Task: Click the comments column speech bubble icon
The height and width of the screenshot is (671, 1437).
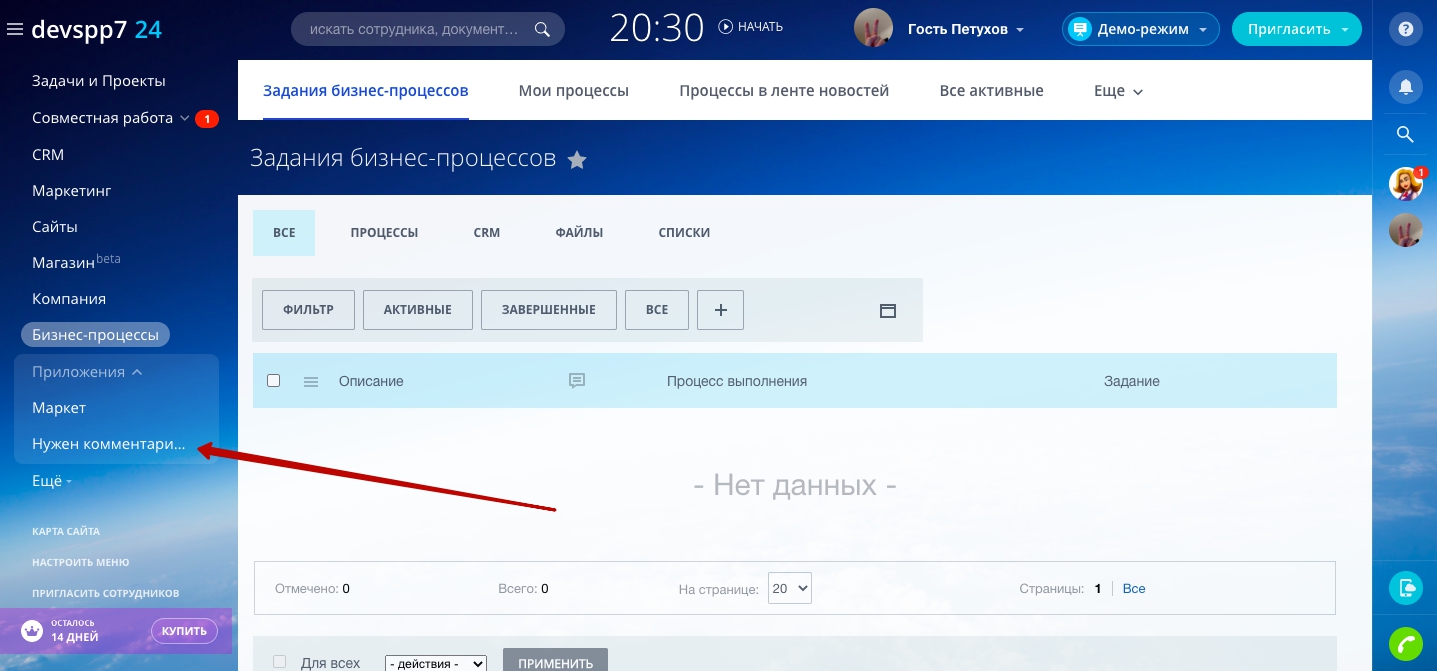Action: pos(576,381)
